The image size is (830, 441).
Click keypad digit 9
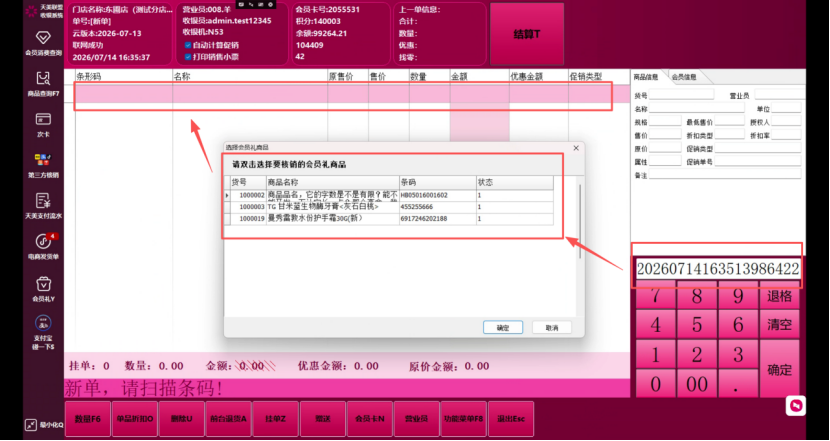[738, 296]
